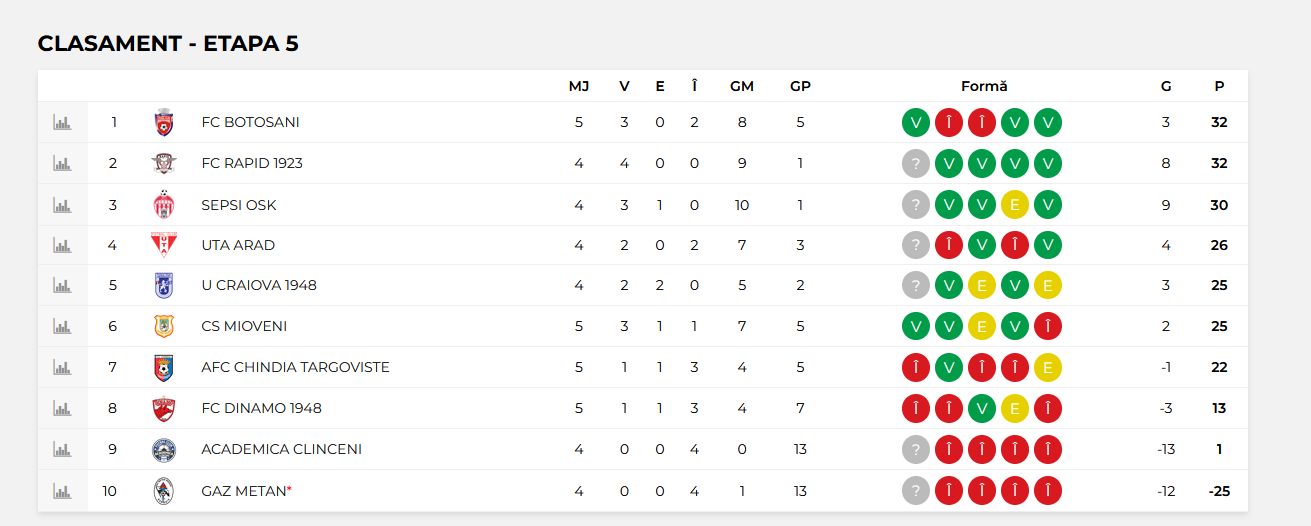Click Sepsi OSK's yellow E form badge
Viewport: 1311px width, 526px height.
(1015, 205)
